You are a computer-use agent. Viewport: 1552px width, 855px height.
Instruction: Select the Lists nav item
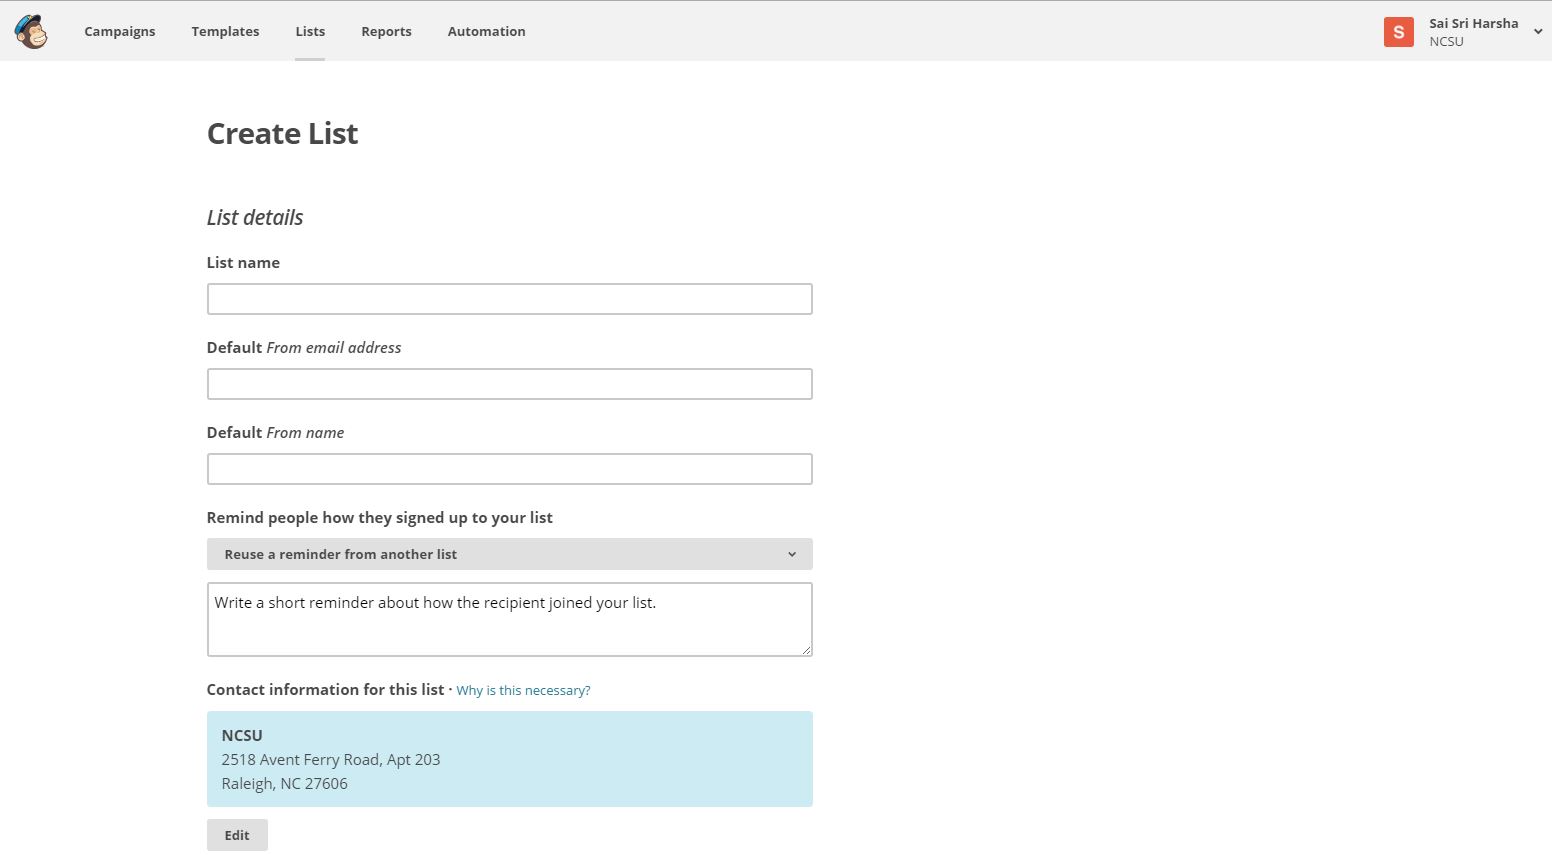310,31
